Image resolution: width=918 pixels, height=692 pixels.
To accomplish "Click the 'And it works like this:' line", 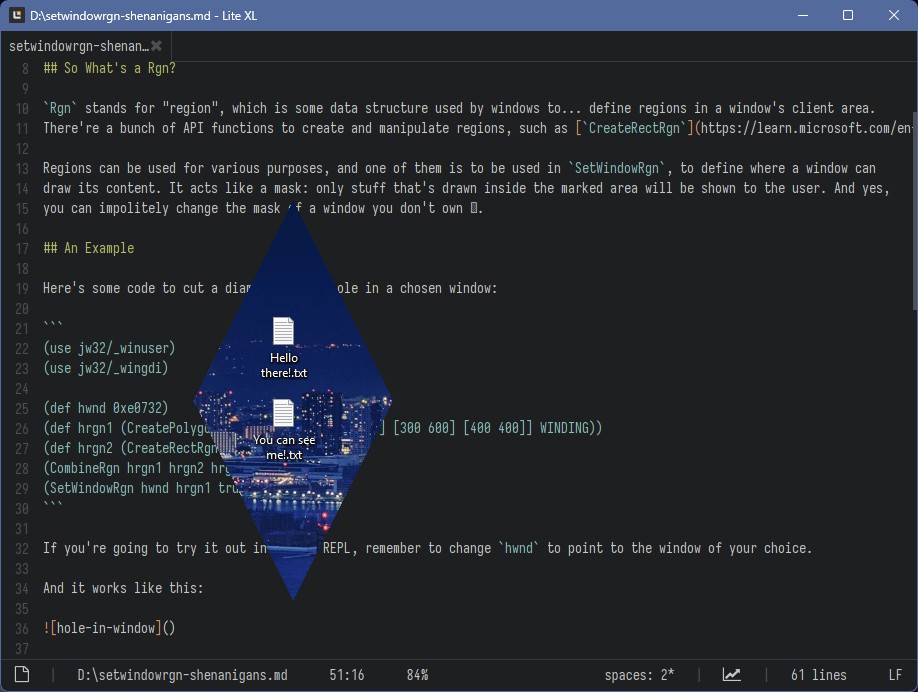I will pyautogui.click(x=123, y=588).
